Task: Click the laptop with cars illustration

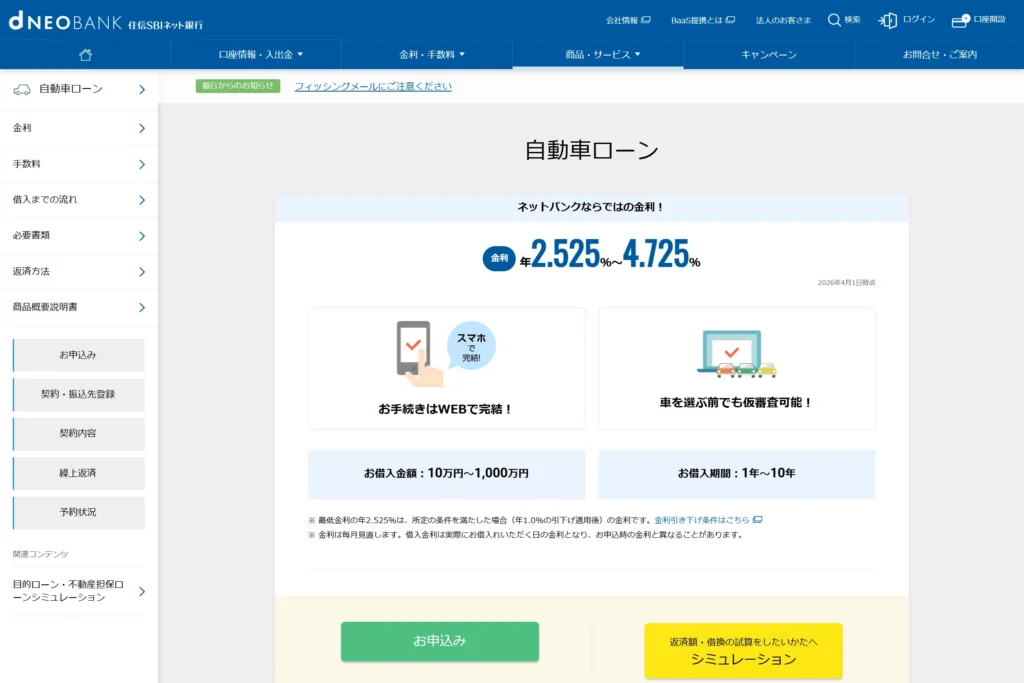Action: [x=736, y=354]
